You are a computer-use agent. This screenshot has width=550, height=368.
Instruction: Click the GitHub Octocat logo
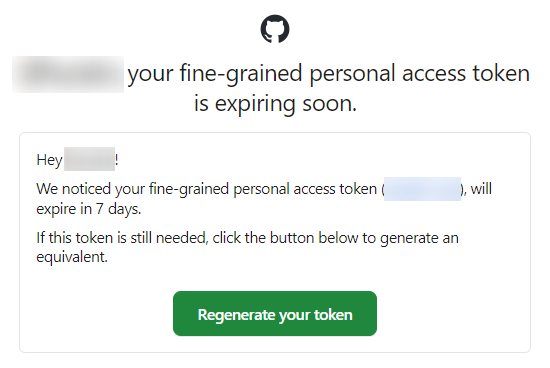[x=275, y=29]
